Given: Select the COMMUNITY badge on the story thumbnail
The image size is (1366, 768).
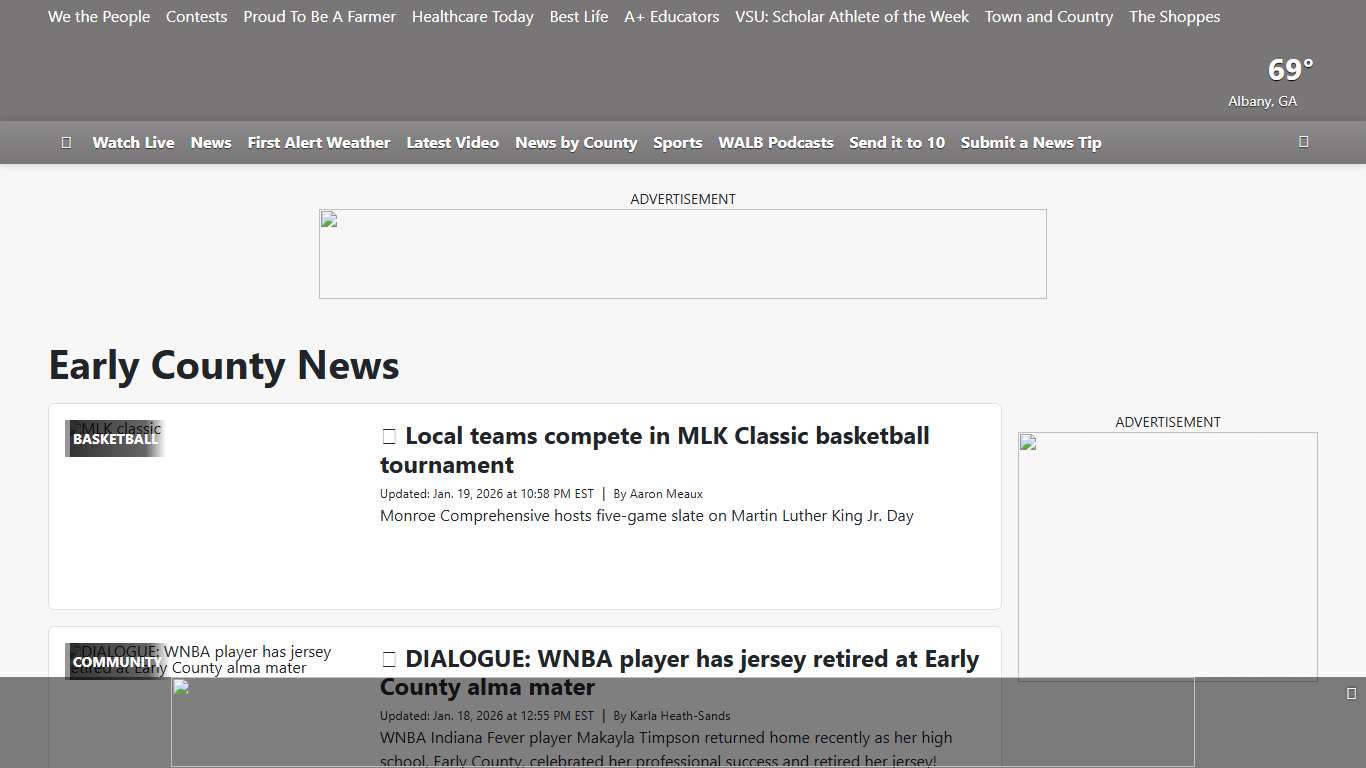Looking at the screenshot, I should tap(114, 661).
